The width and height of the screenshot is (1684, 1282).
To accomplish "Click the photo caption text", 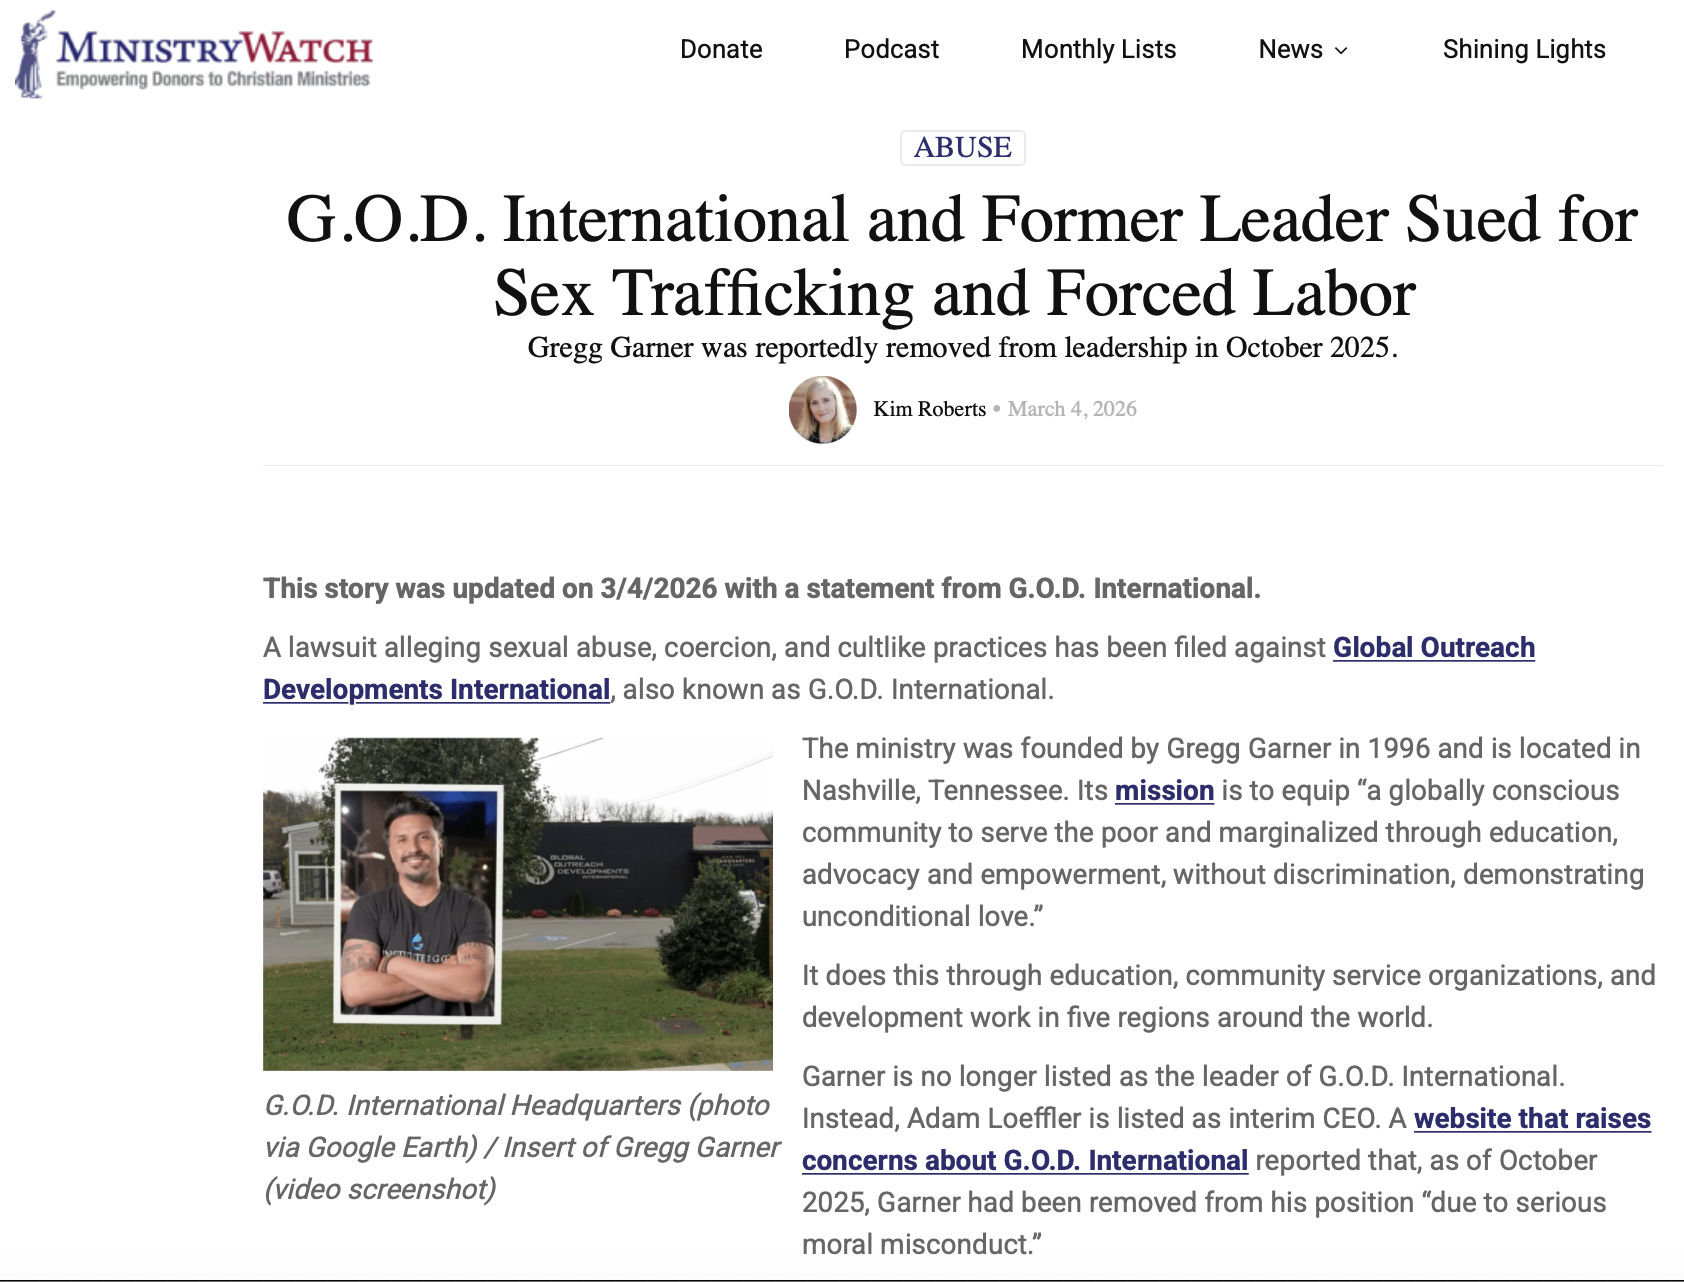I will click(520, 1147).
